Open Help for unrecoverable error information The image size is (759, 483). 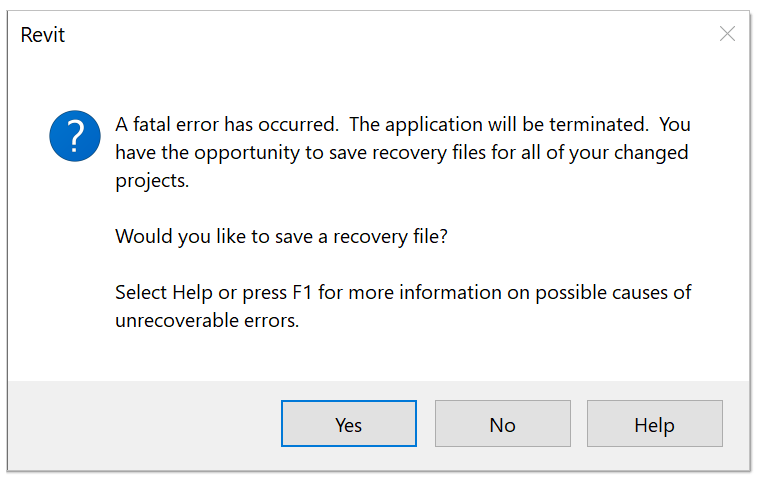tap(654, 424)
